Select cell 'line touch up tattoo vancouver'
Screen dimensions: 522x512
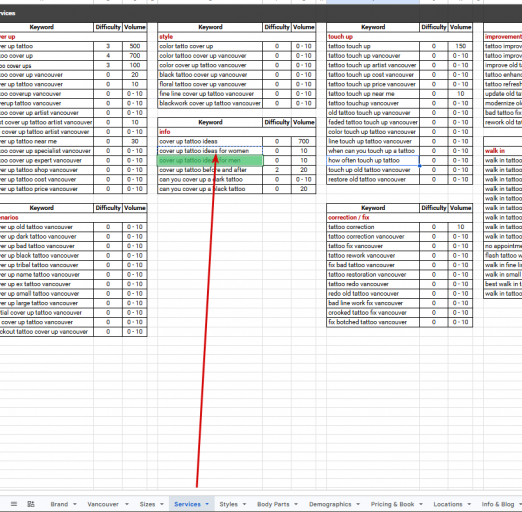point(373,141)
